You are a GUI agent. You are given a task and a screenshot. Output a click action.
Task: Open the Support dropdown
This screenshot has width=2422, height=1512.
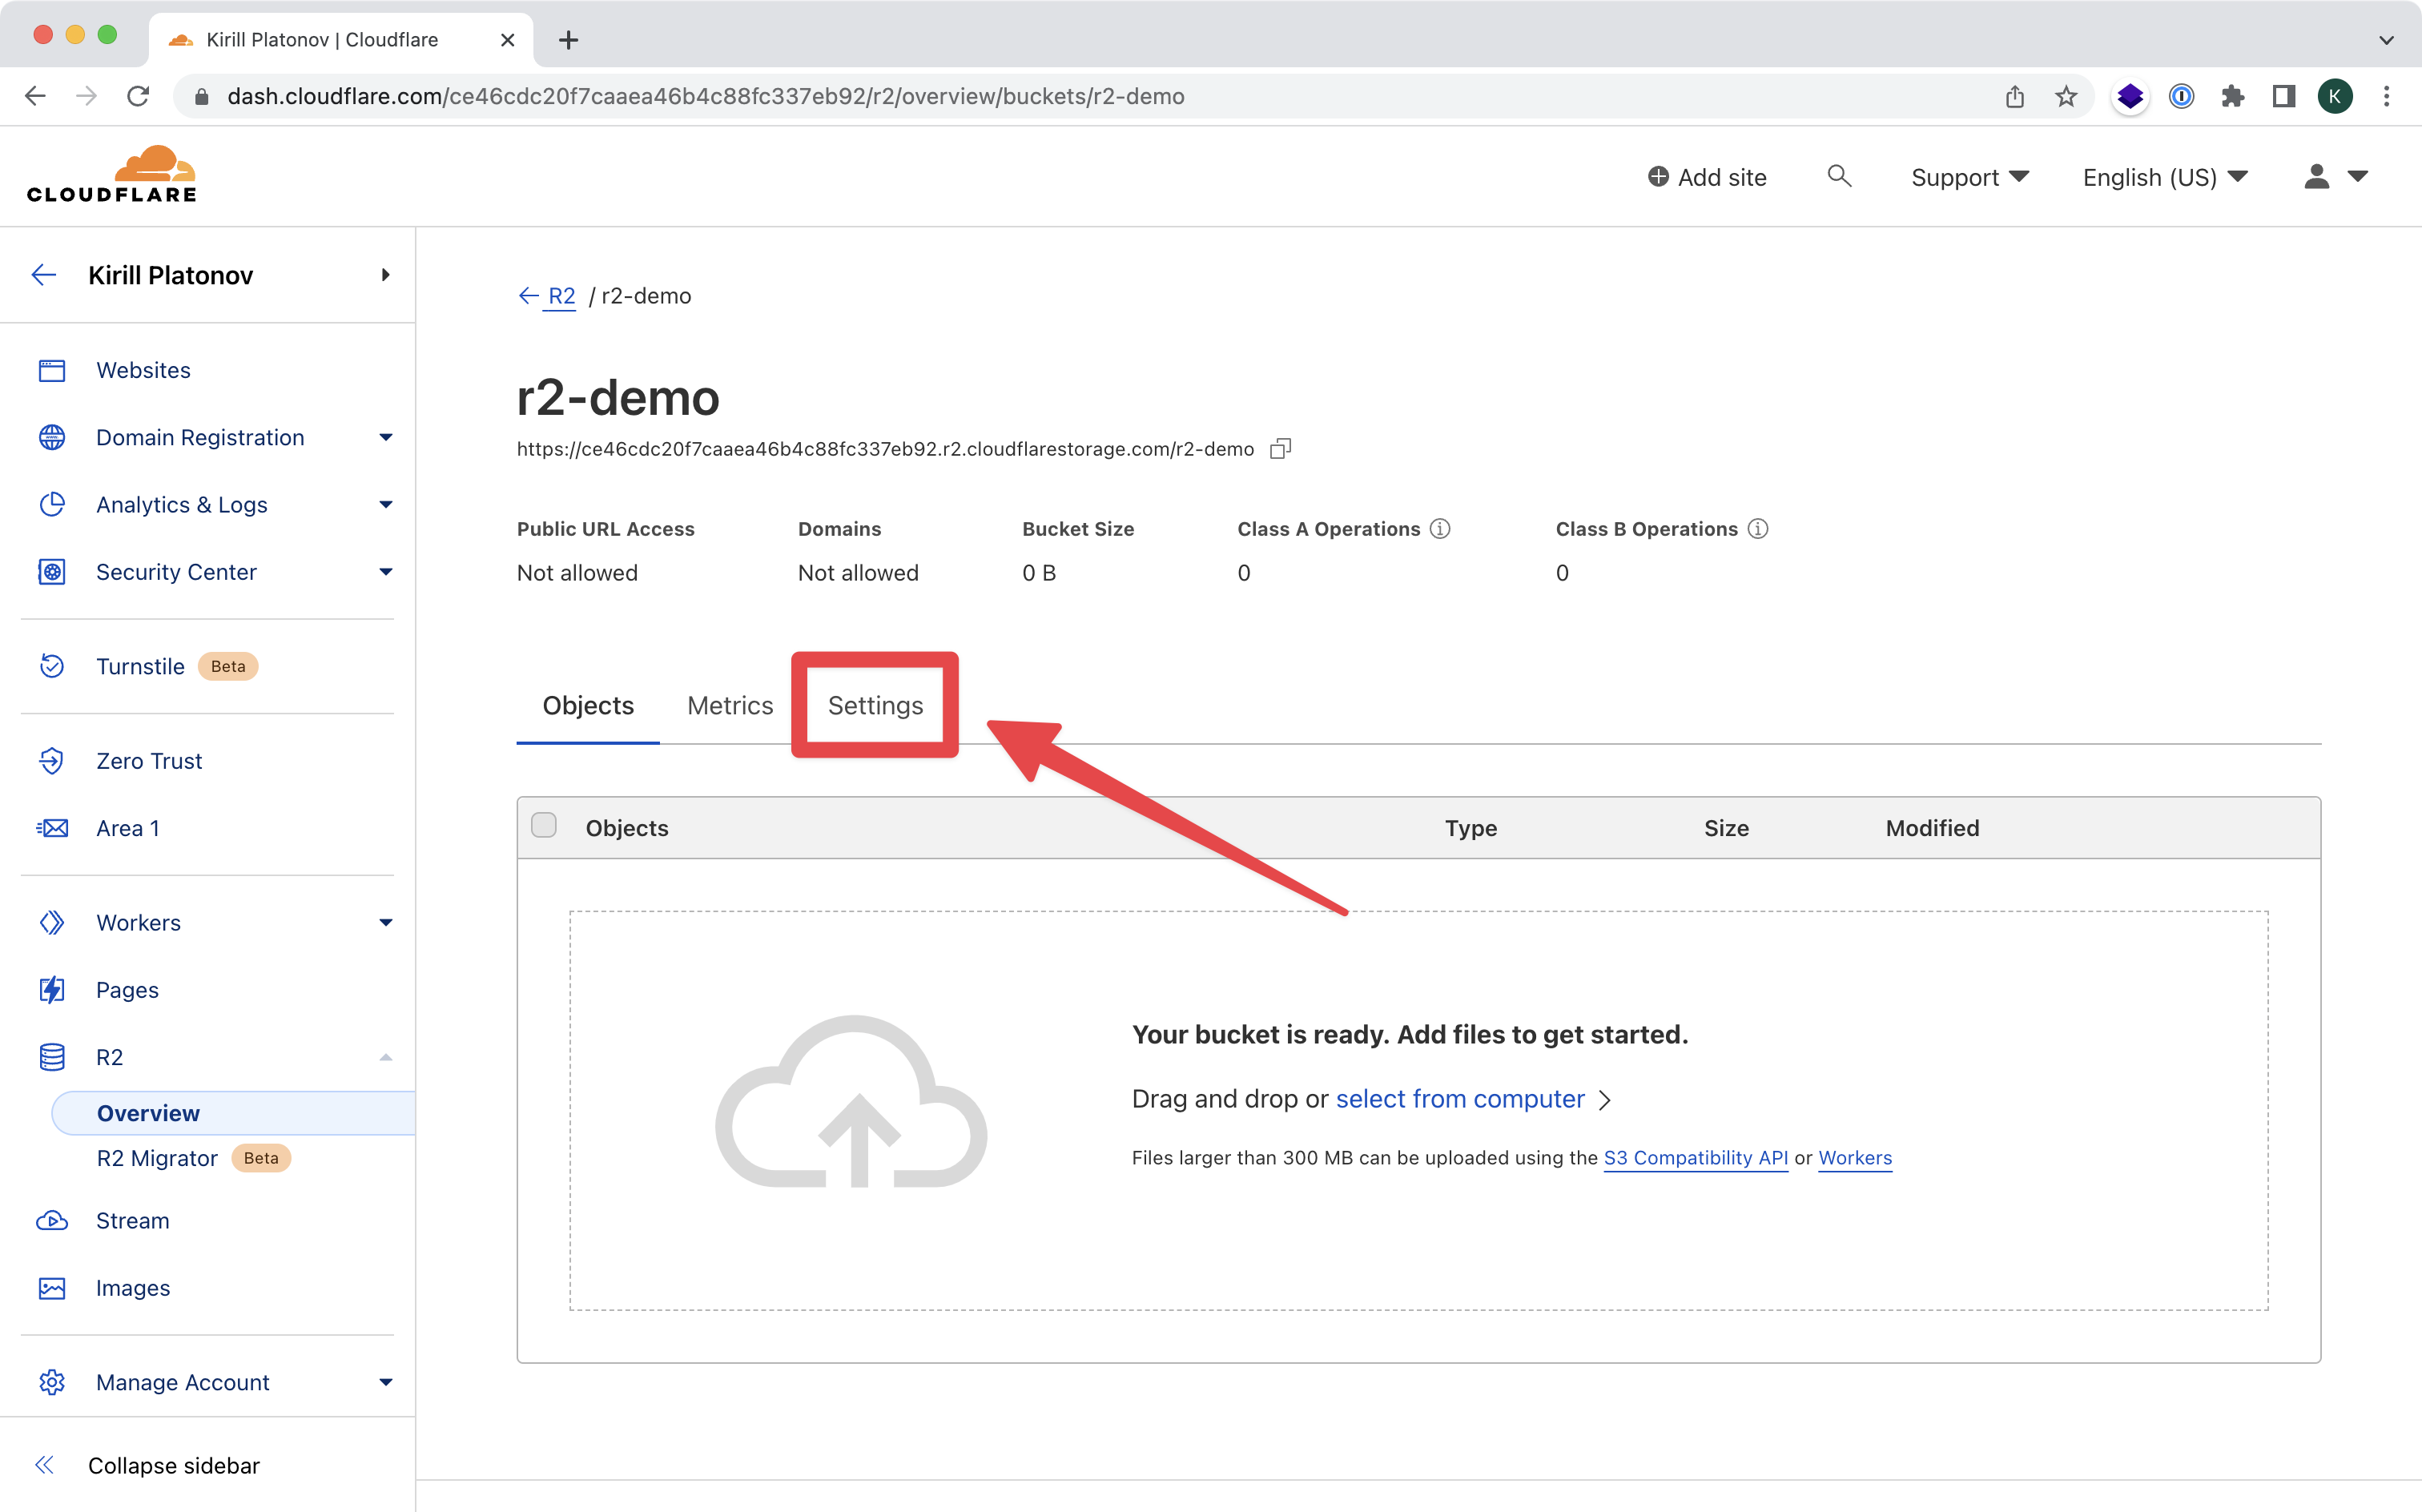tap(1970, 177)
